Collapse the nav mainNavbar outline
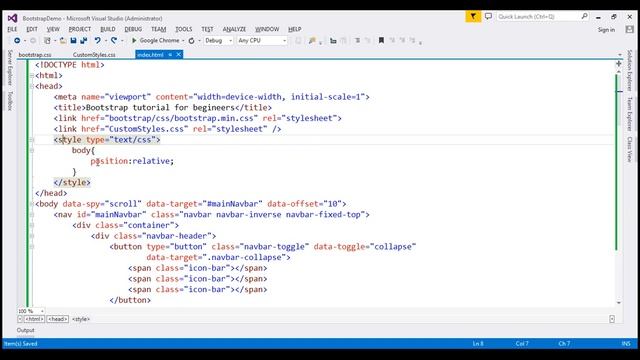This screenshot has width=640, height=360. (x=32, y=214)
